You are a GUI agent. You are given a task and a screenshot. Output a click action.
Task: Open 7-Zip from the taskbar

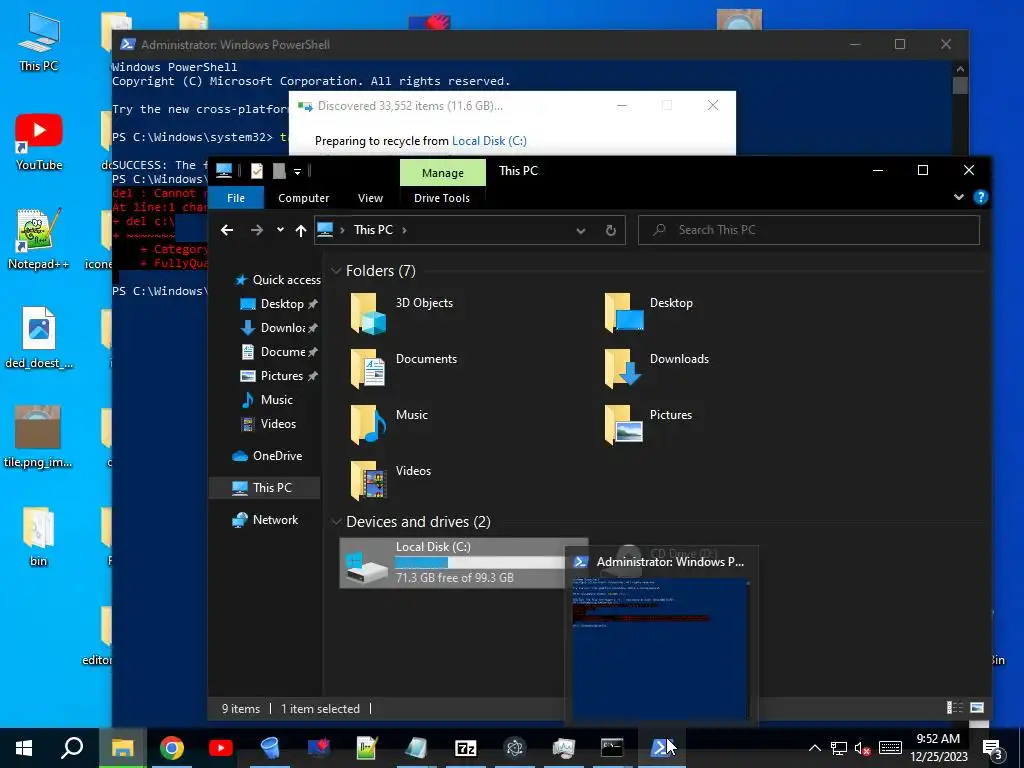point(466,748)
